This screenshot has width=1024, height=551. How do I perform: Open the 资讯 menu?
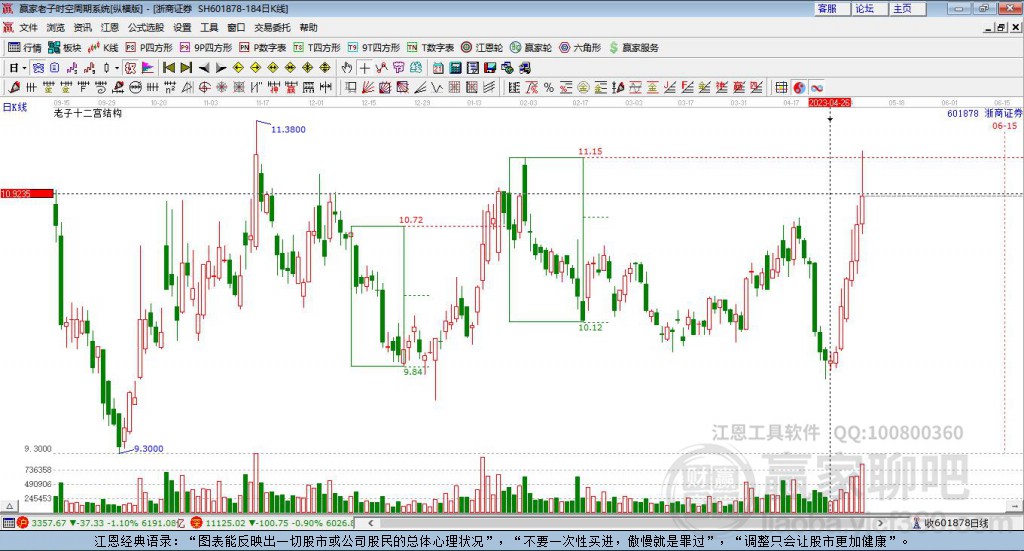pyautogui.click(x=82, y=27)
